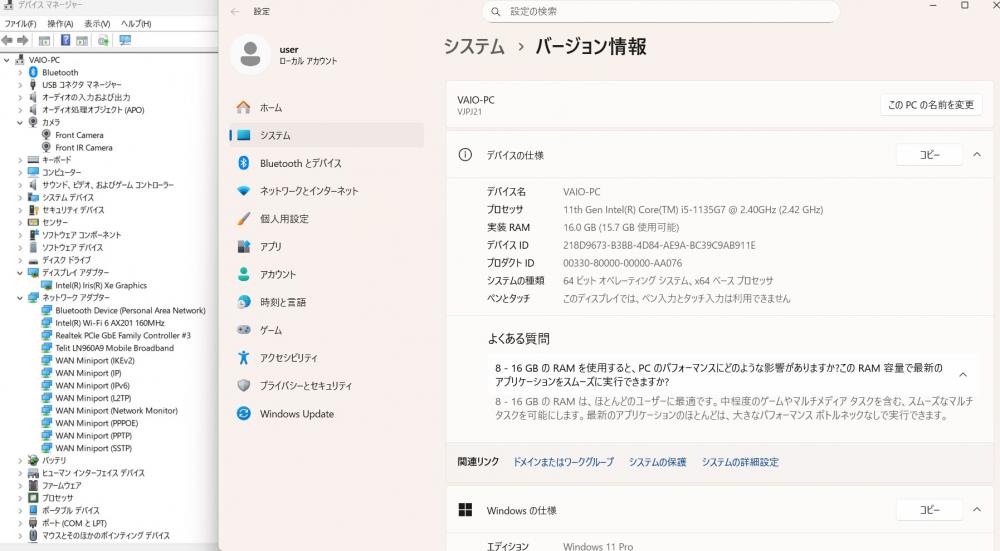Select WAN Miniport (IKEv2) entry
This screenshot has height=551, width=1000.
point(94,360)
